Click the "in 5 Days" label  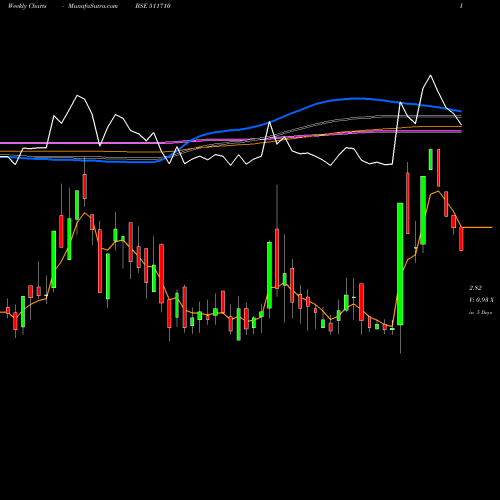point(480,313)
